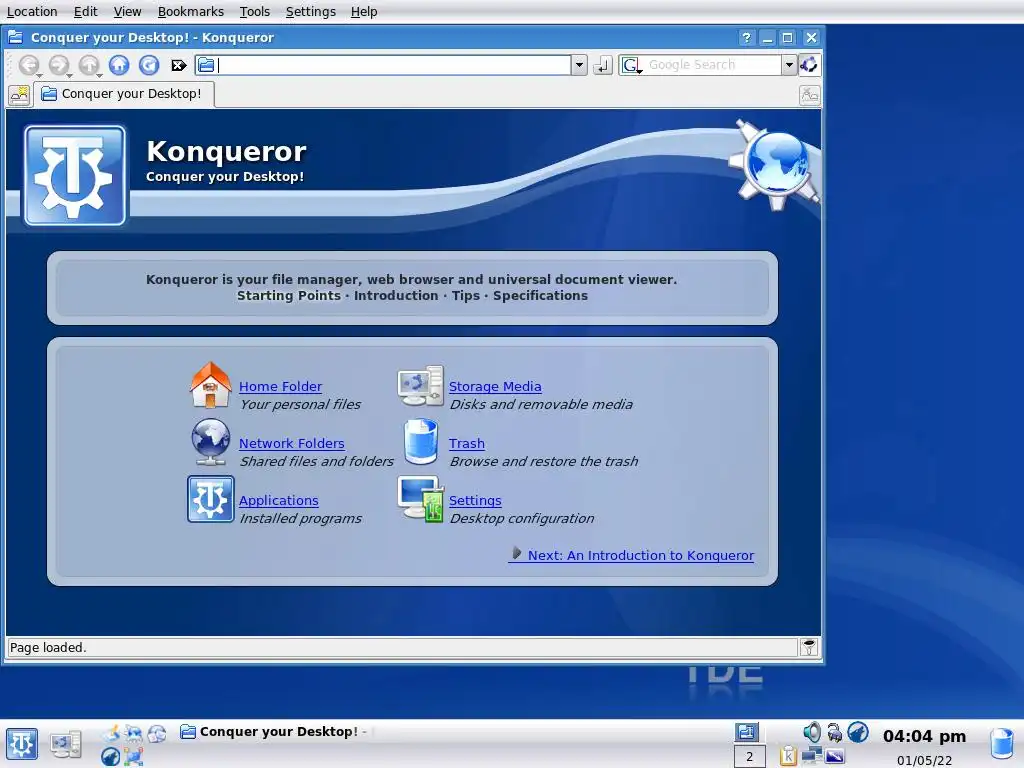
Task: Open the View menu
Action: [x=127, y=12]
